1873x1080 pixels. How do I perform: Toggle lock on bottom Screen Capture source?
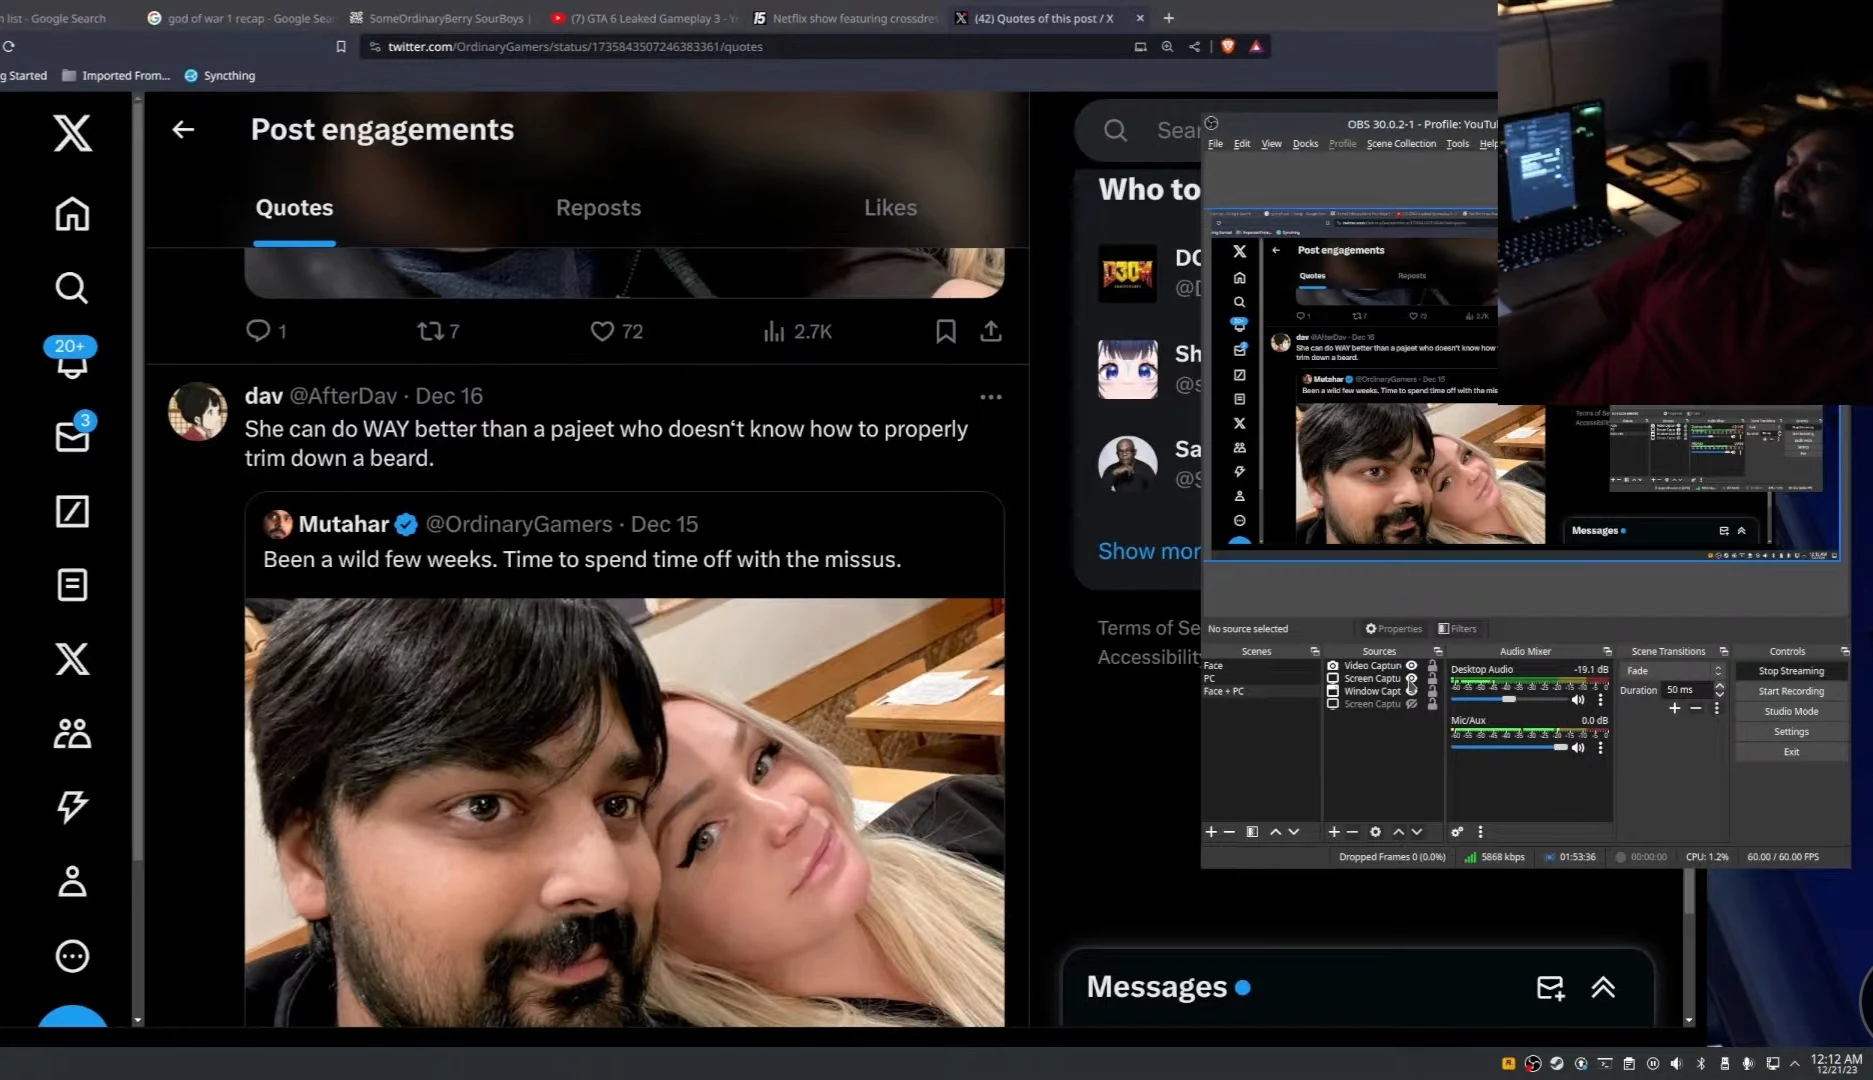pos(1432,704)
